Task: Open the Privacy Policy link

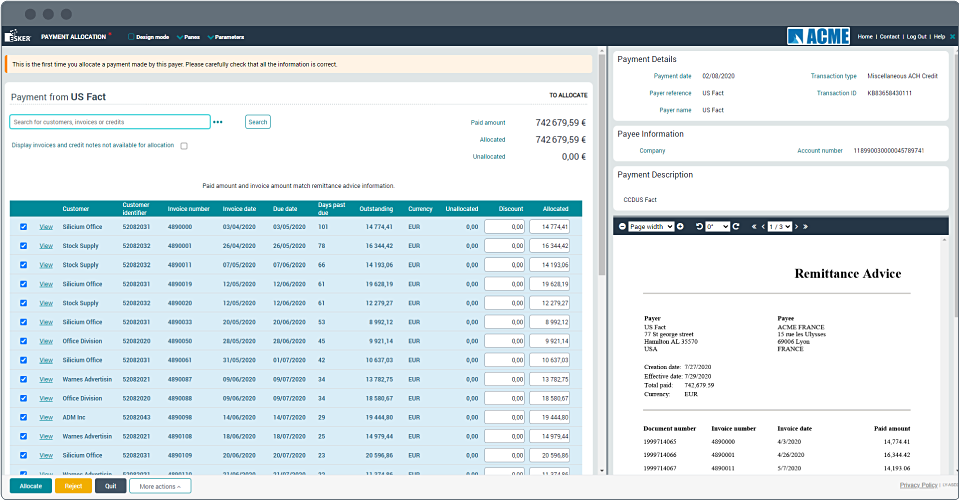Action: [918, 485]
